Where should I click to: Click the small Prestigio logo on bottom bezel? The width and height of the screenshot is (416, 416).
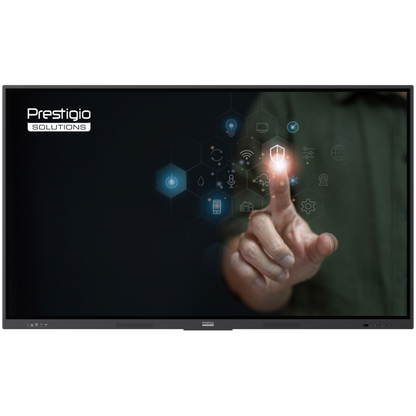pos(208,324)
